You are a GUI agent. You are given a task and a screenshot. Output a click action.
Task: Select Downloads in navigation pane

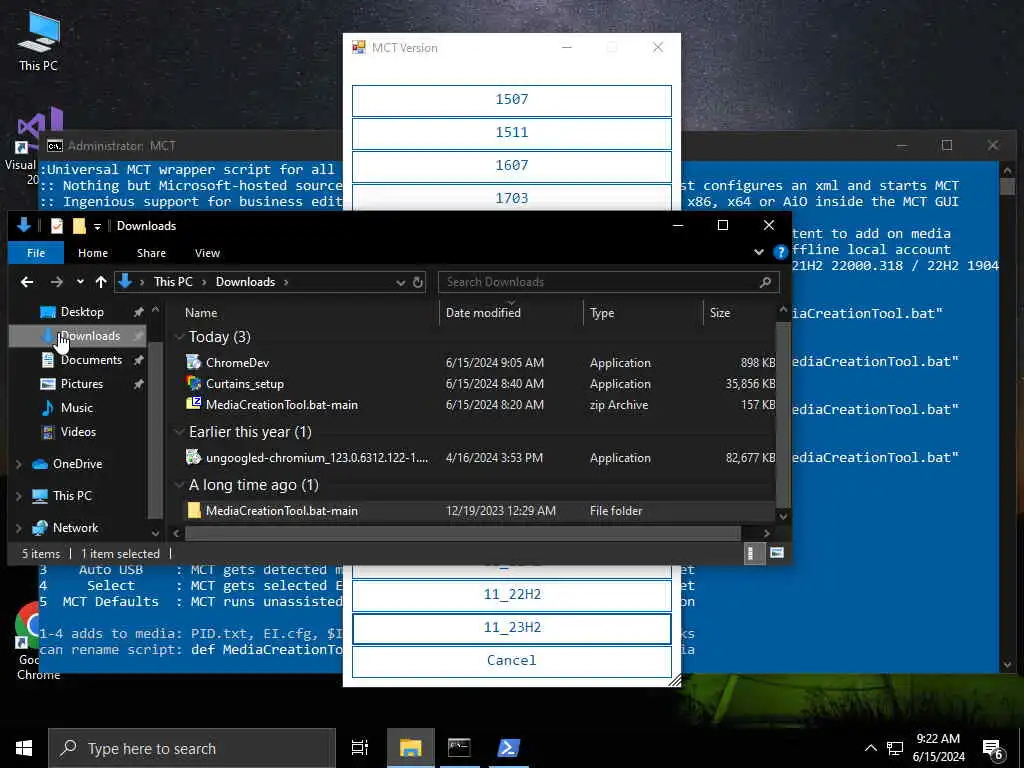coord(78,336)
